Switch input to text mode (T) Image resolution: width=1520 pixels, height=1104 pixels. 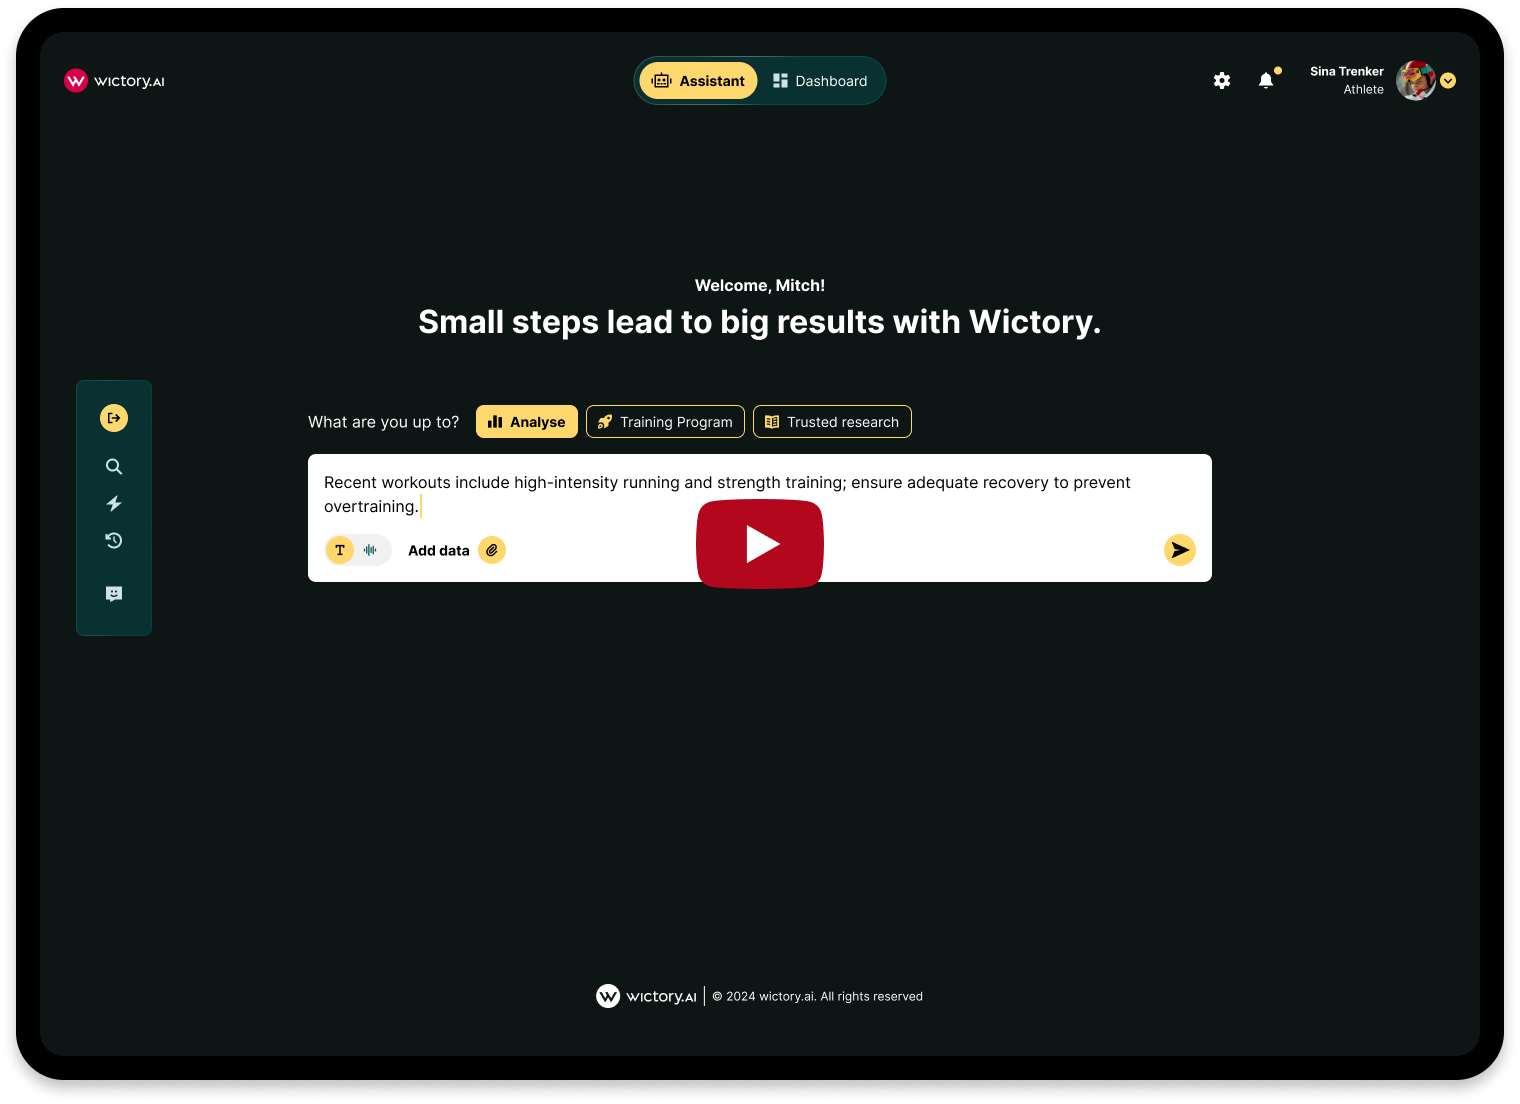point(340,550)
